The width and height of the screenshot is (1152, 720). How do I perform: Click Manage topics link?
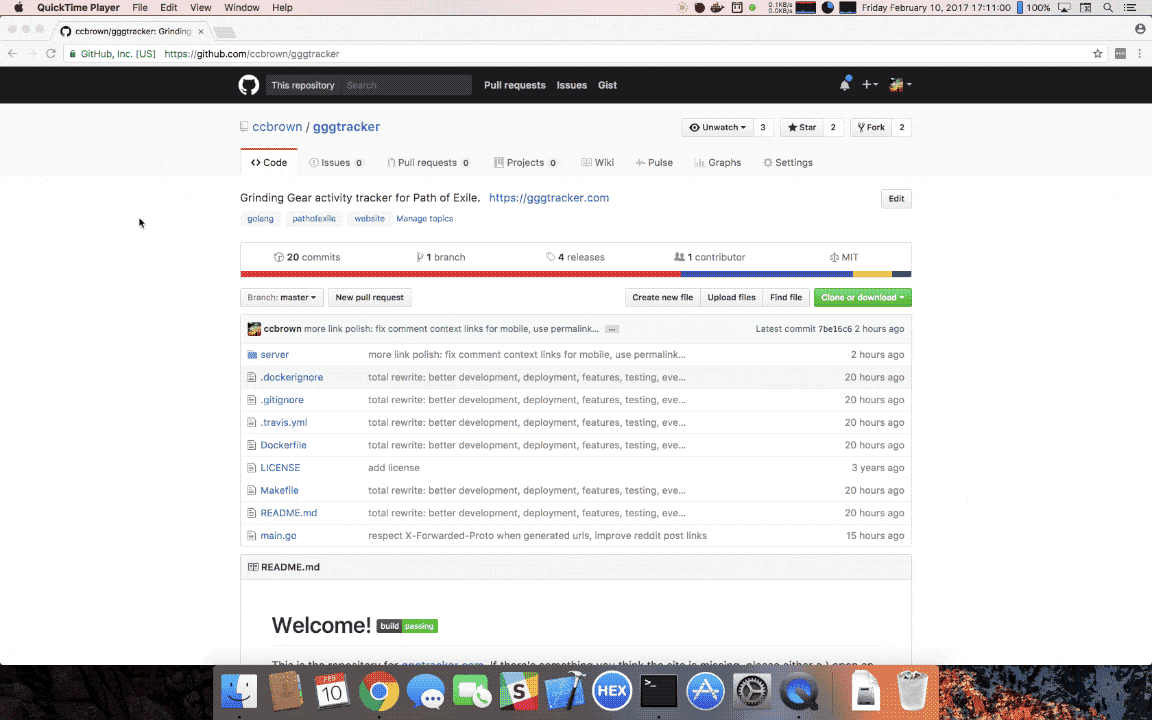pyautogui.click(x=425, y=219)
